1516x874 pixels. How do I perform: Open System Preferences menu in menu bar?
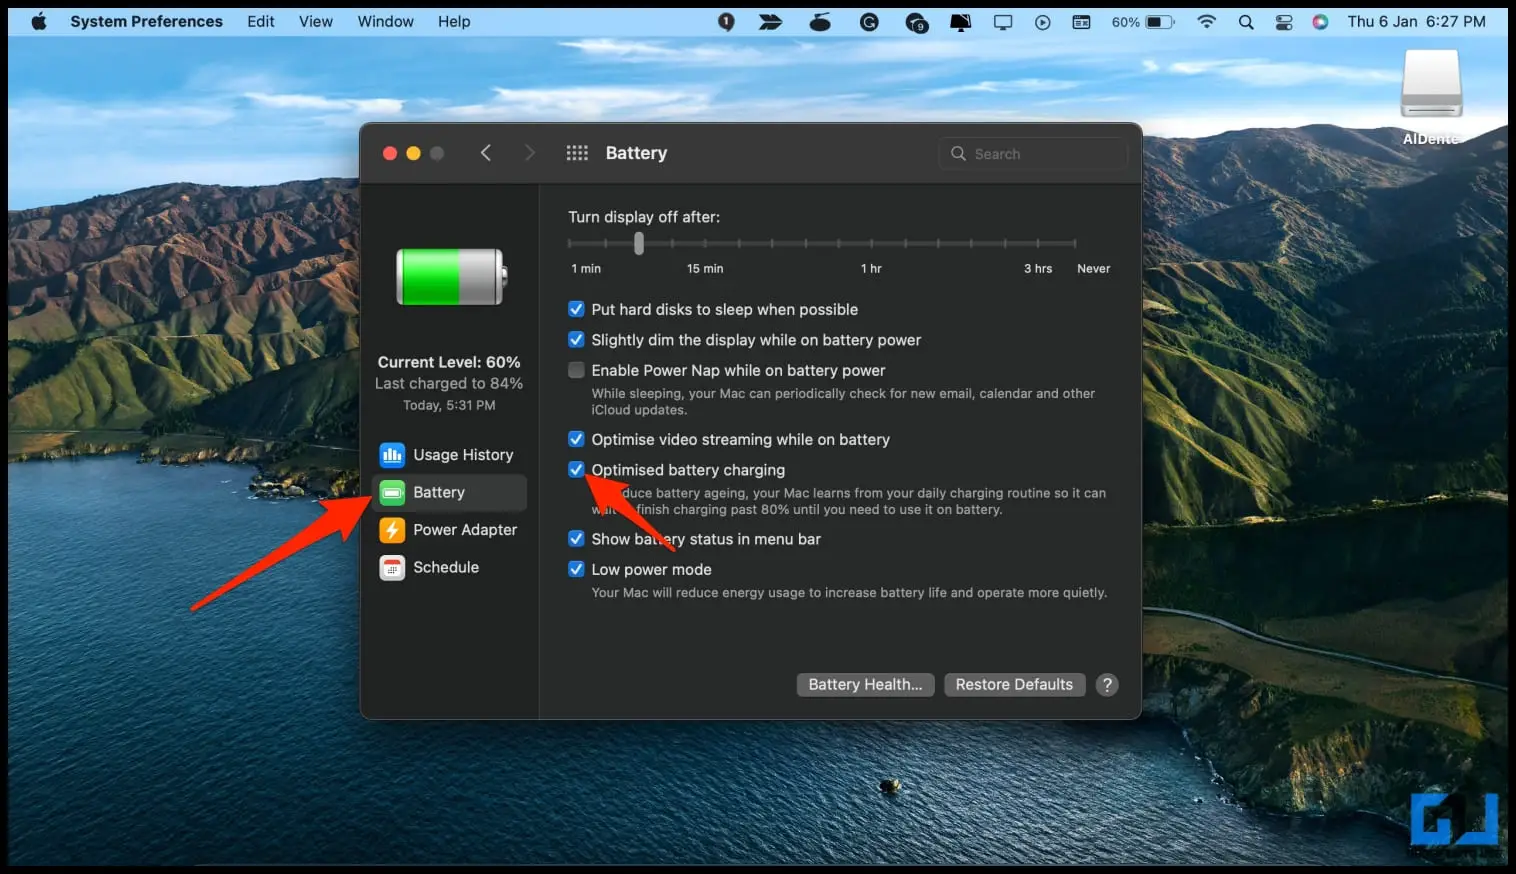[146, 21]
